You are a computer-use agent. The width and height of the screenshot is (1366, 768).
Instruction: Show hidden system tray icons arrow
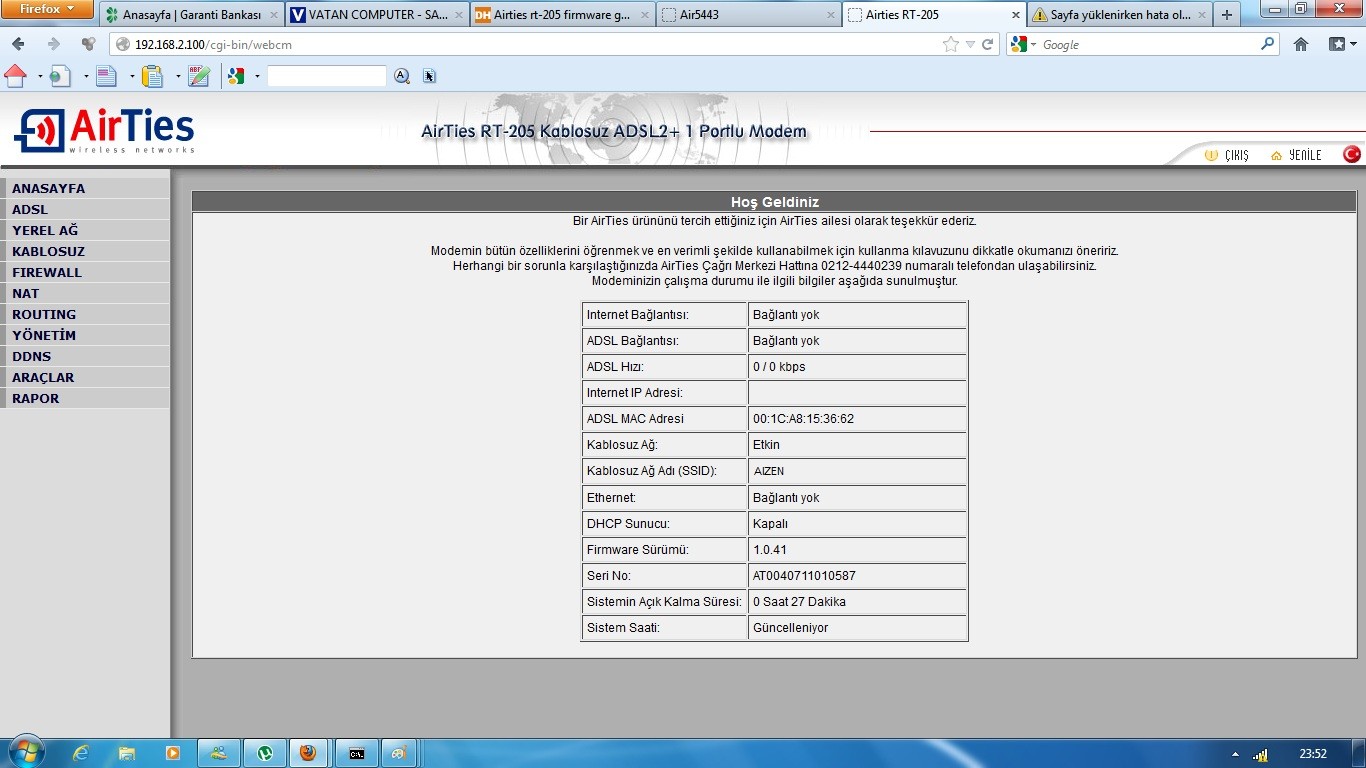click(x=1235, y=754)
